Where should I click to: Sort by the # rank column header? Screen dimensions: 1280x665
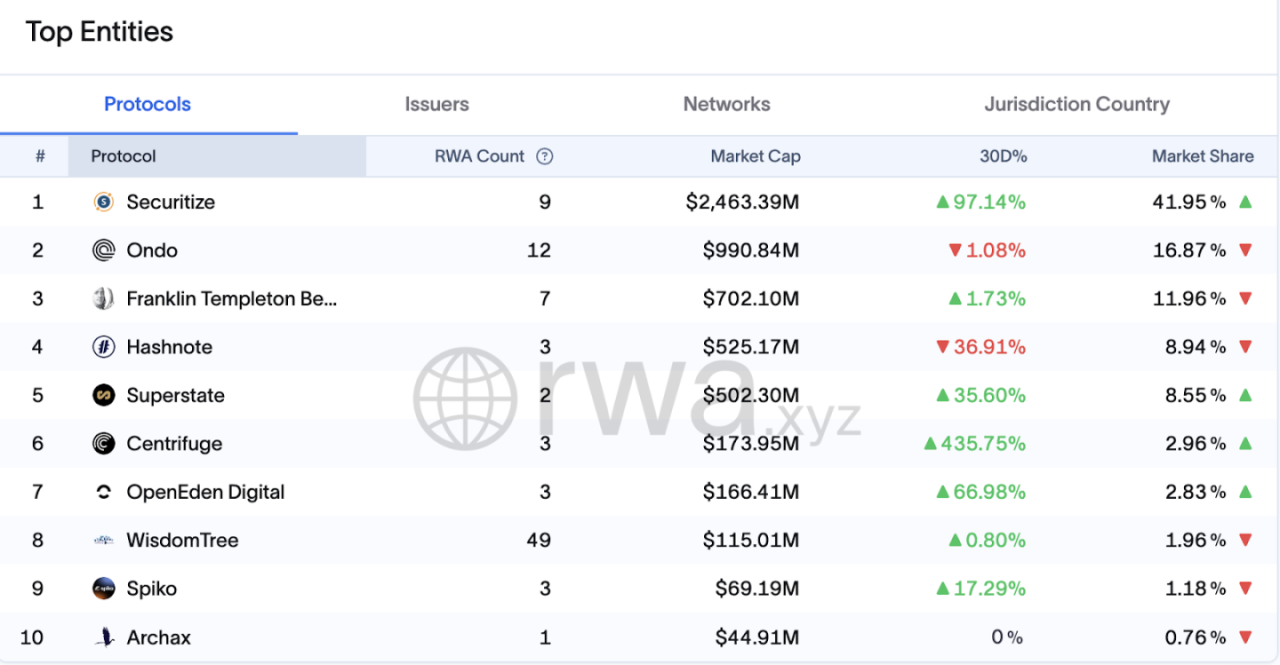pos(40,156)
